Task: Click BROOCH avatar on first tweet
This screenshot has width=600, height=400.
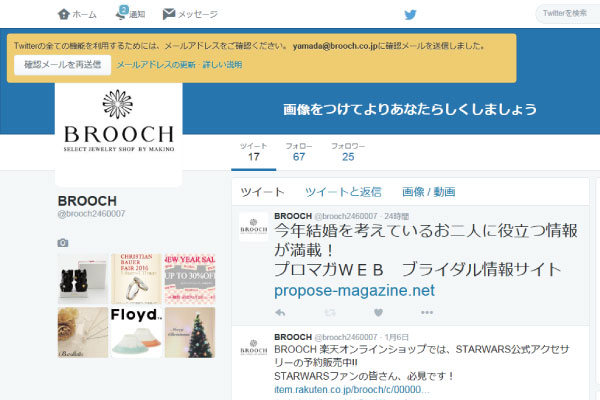Action: click(x=253, y=227)
